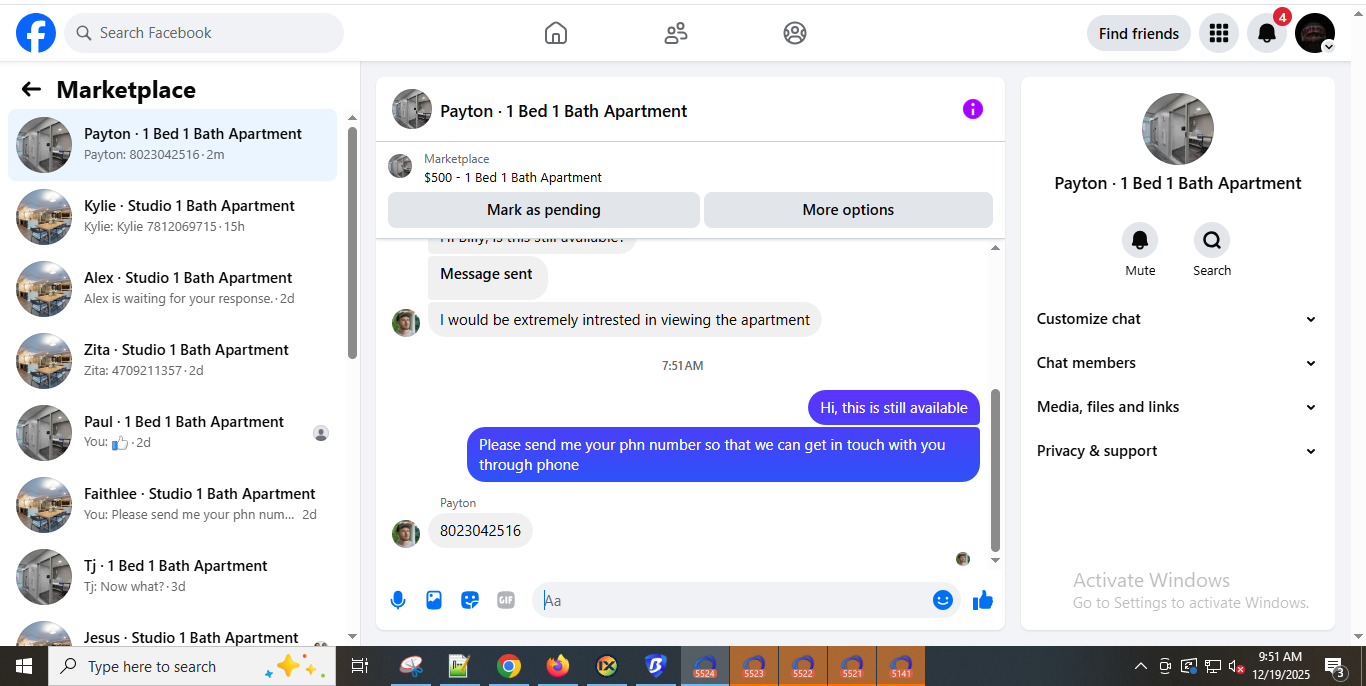Click More options button
Image resolution: width=1366 pixels, height=686 pixels.
[848, 210]
